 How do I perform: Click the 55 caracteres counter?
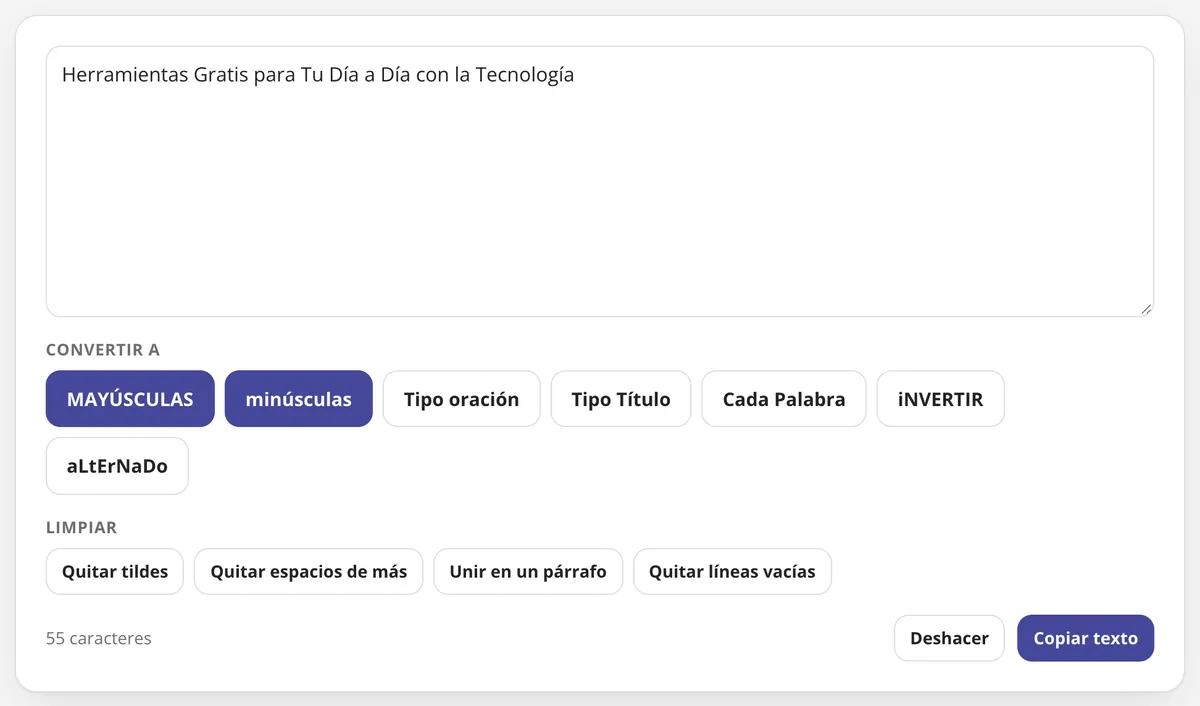(x=99, y=638)
